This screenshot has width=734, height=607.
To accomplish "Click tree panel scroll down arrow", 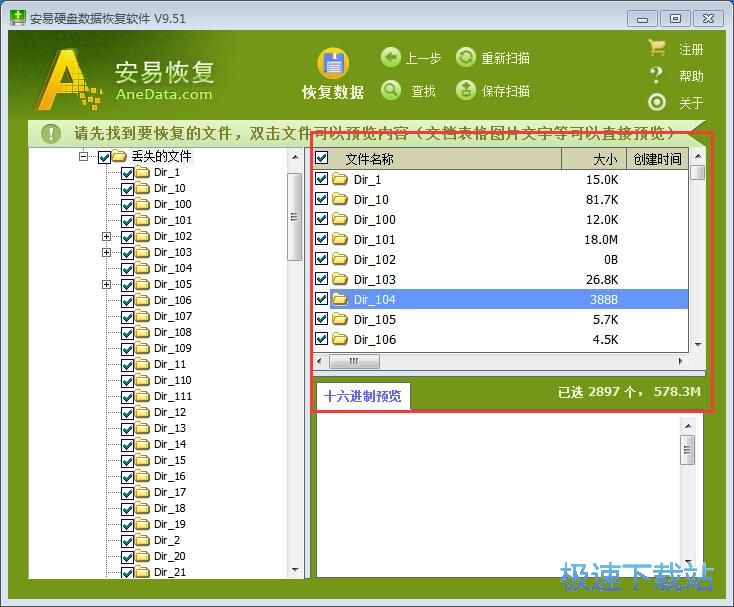I will [295, 570].
